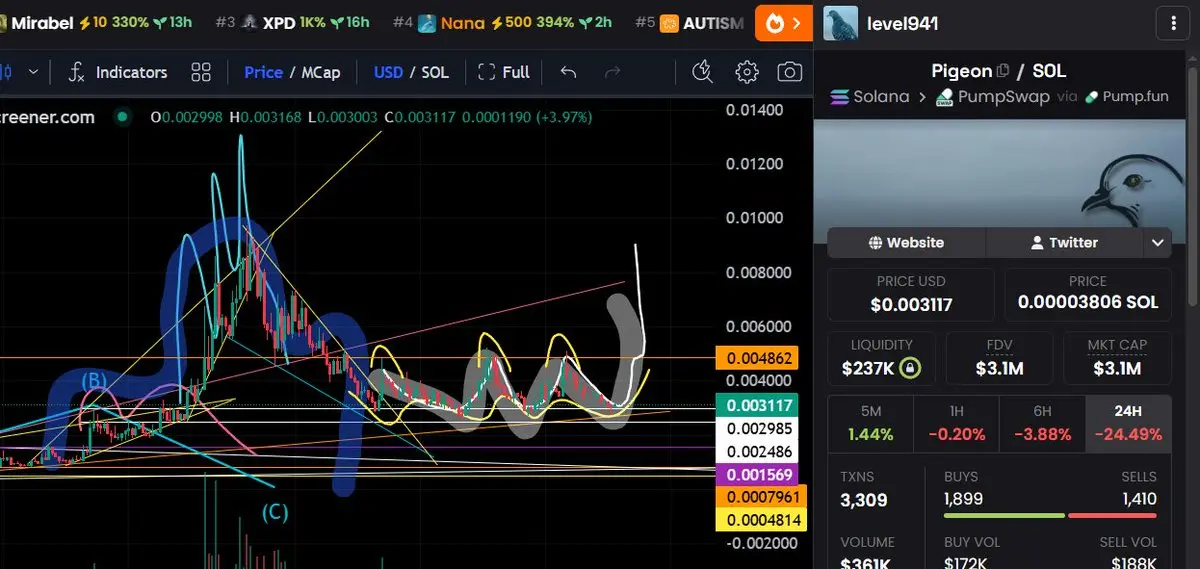Click the flame trending arrow button
Screen dimensions: 1200x569
tap(783, 22)
